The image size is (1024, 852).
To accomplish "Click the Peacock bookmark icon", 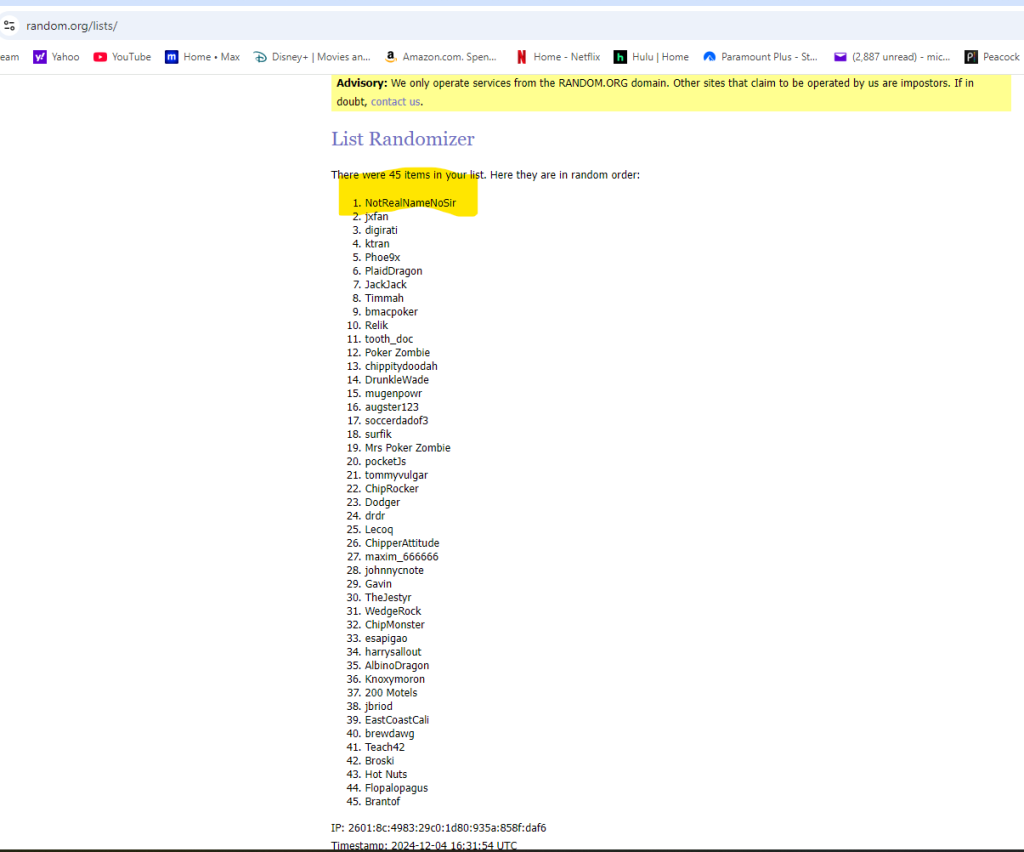I will (x=971, y=57).
